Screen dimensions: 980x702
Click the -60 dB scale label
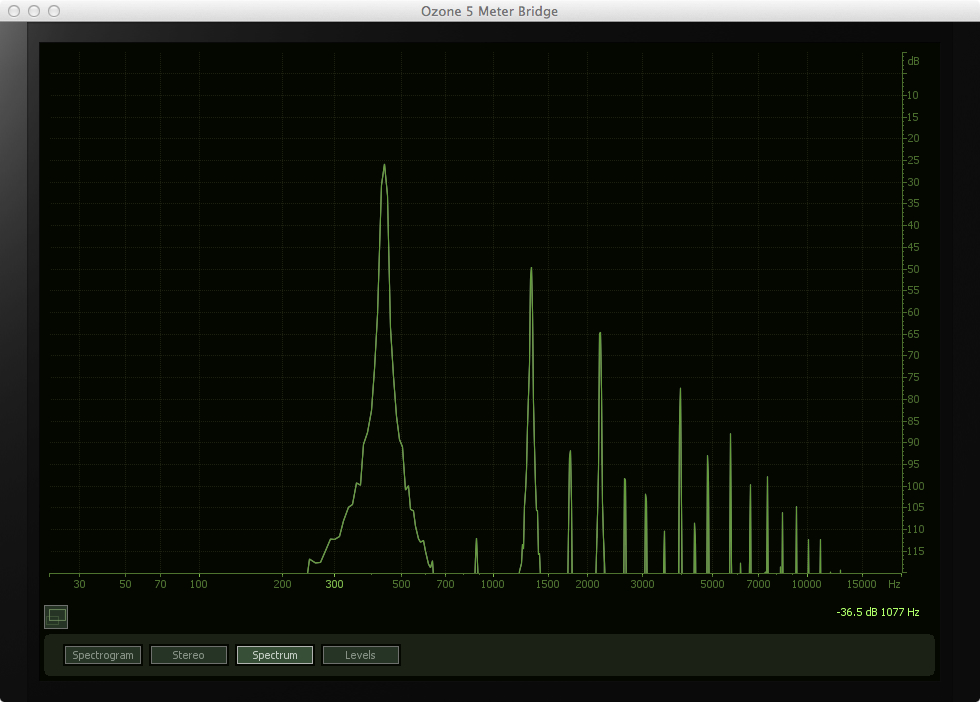pyautogui.click(x=912, y=313)
